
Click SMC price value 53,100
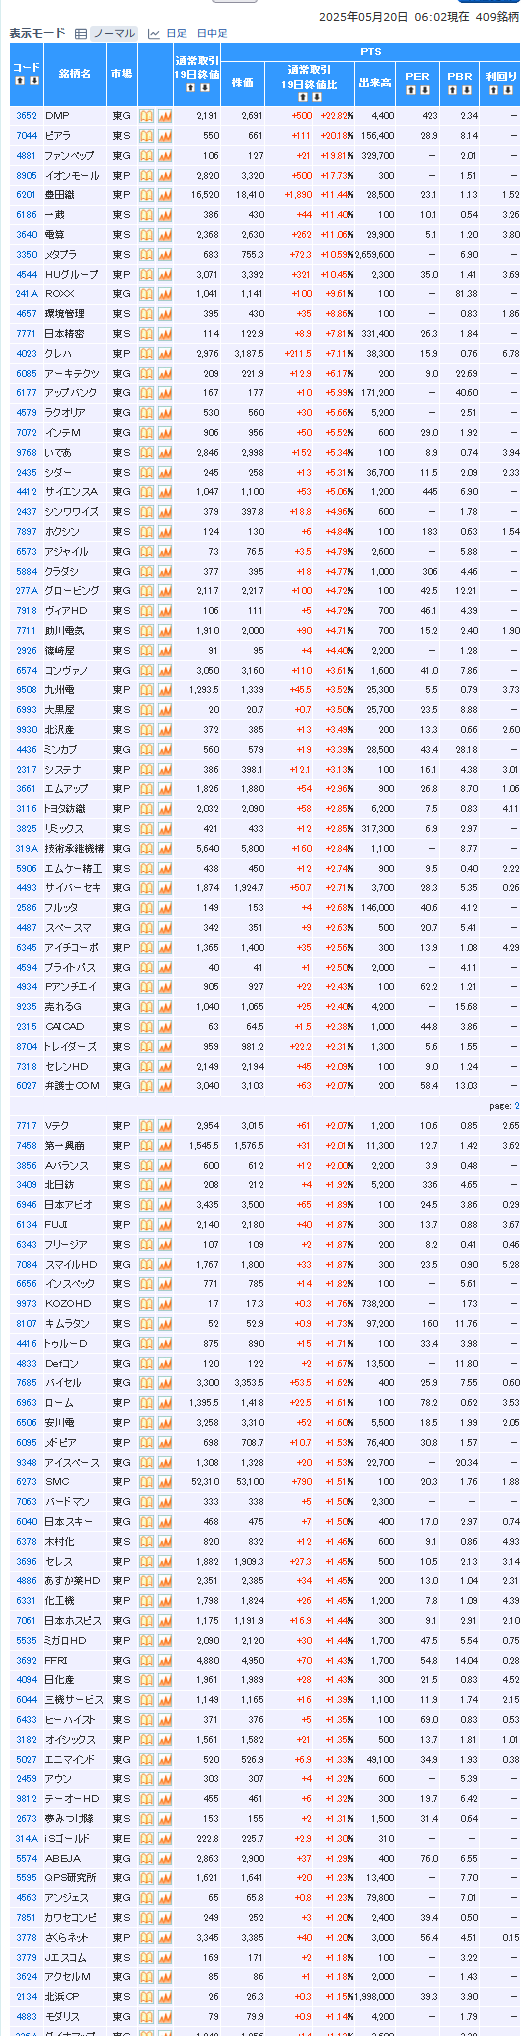coord(248,1482)
